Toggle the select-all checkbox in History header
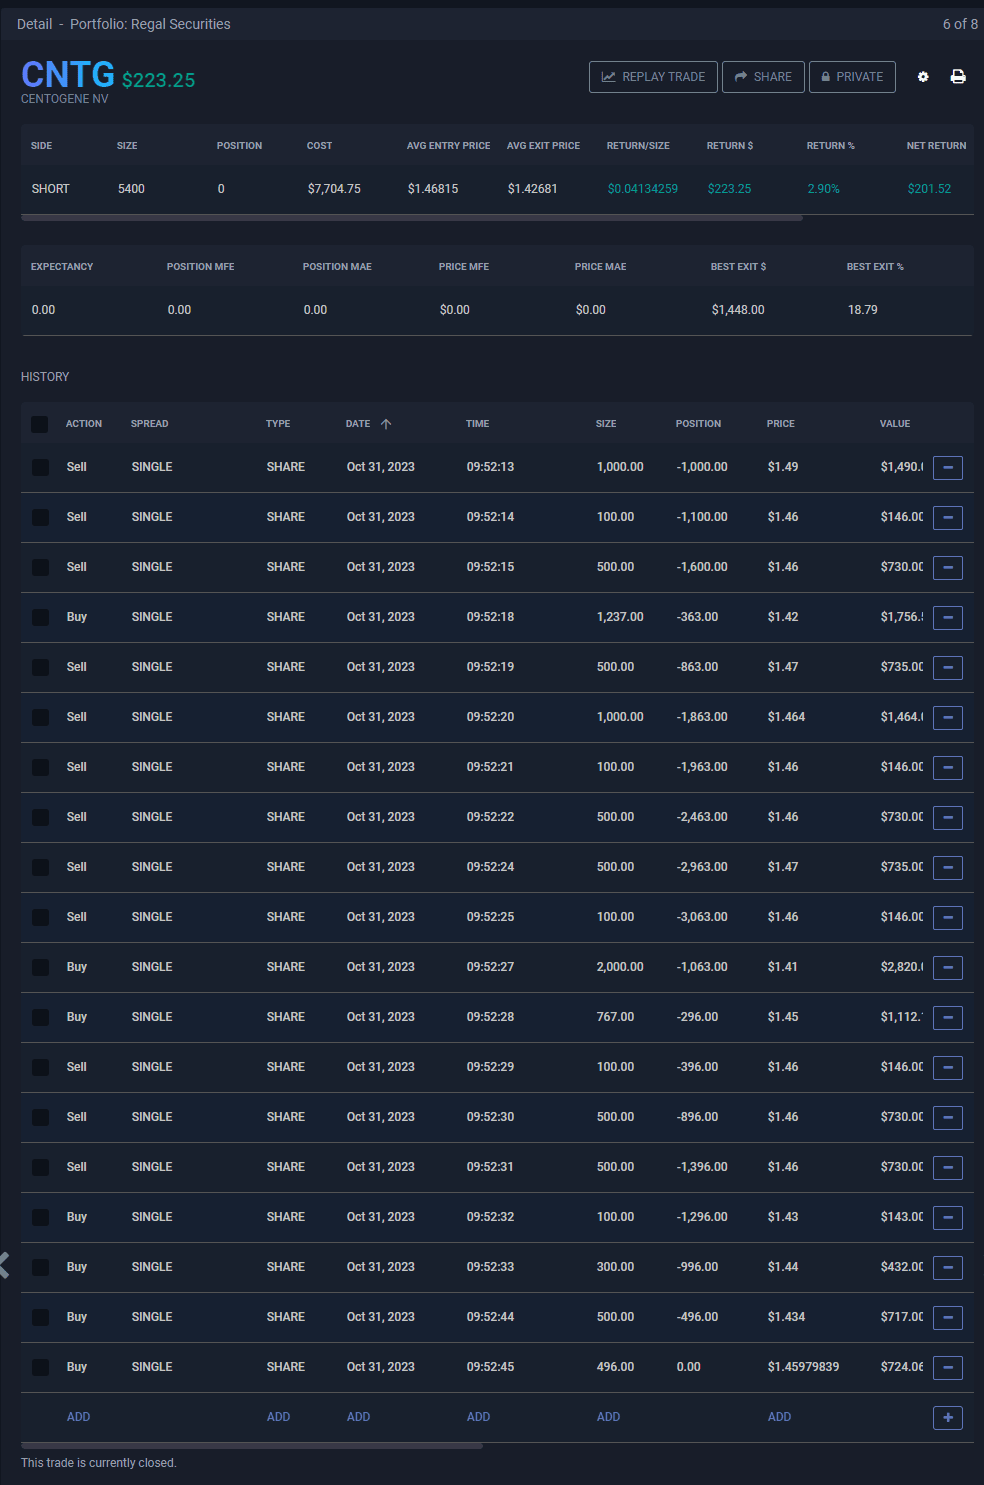The image size is (984, 1485). (40, 424)
